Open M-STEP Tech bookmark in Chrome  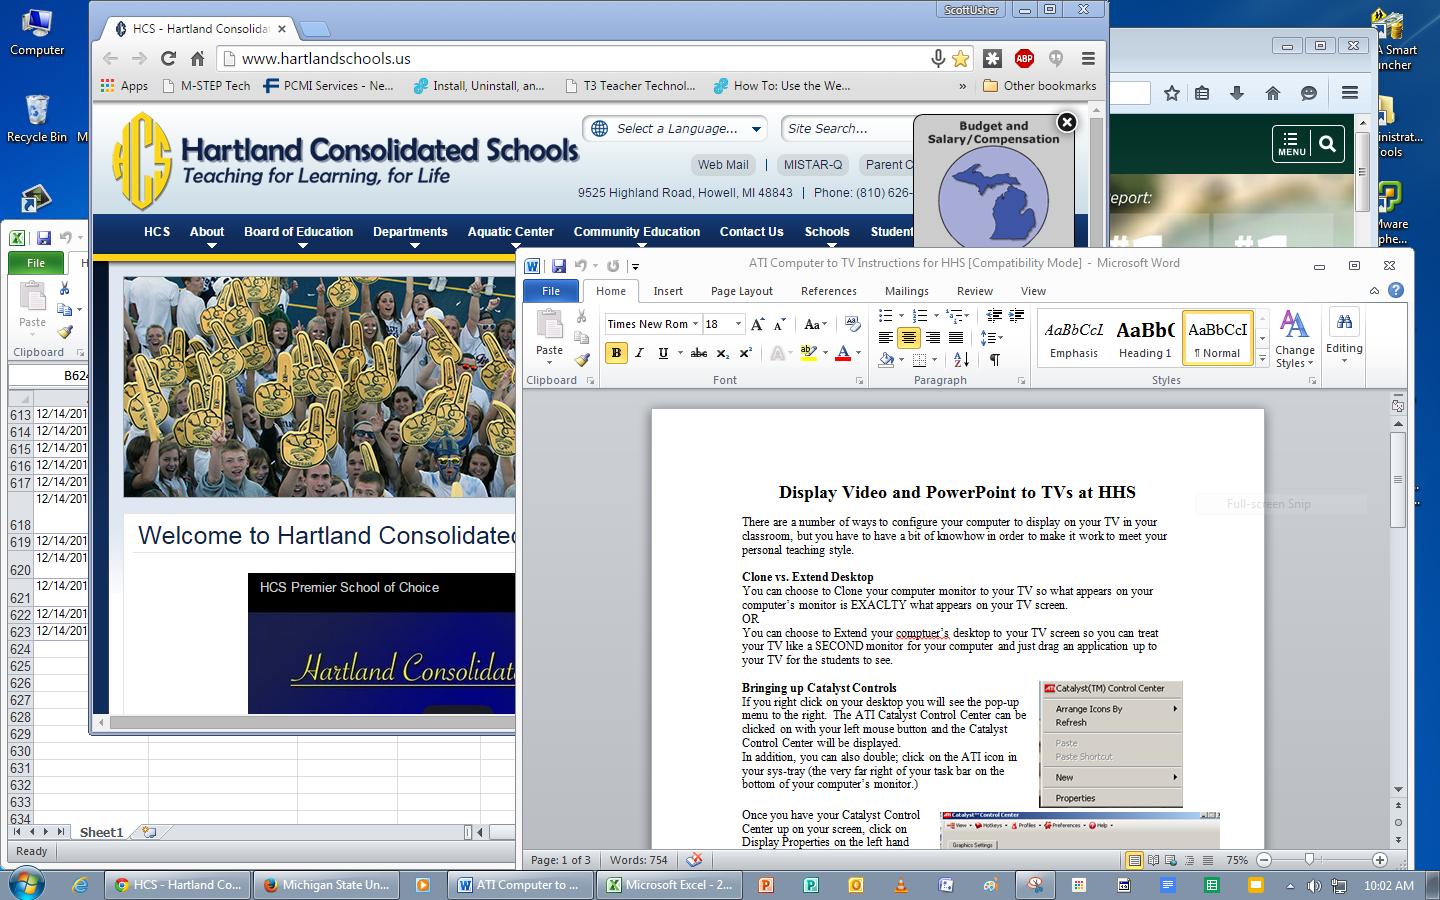click(207, 86)
